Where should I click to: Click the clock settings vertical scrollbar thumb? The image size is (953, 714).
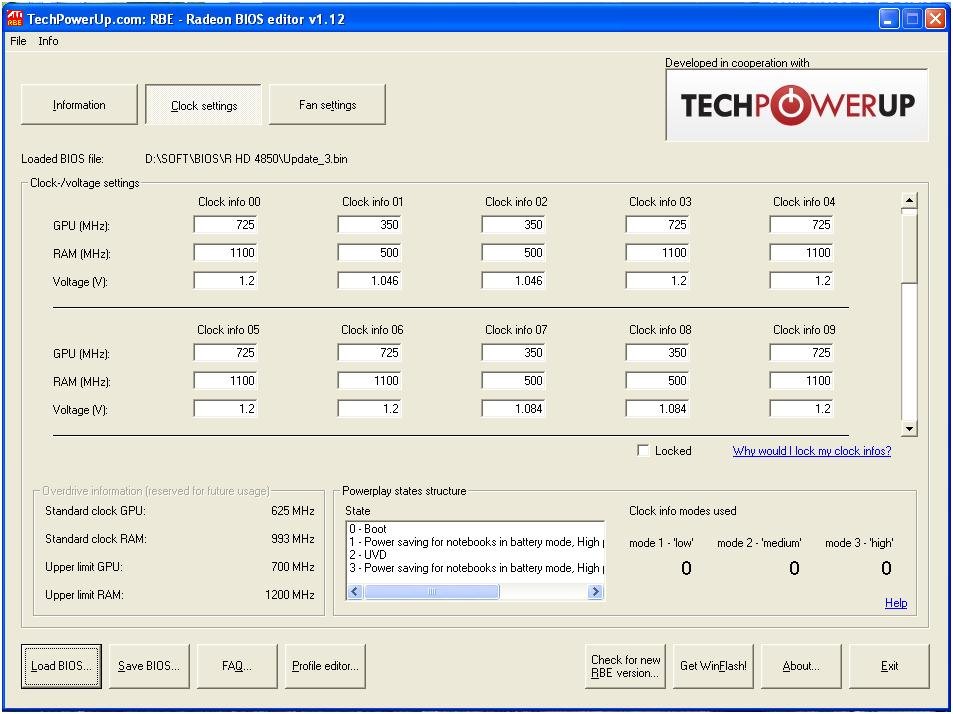pos(909,248)
